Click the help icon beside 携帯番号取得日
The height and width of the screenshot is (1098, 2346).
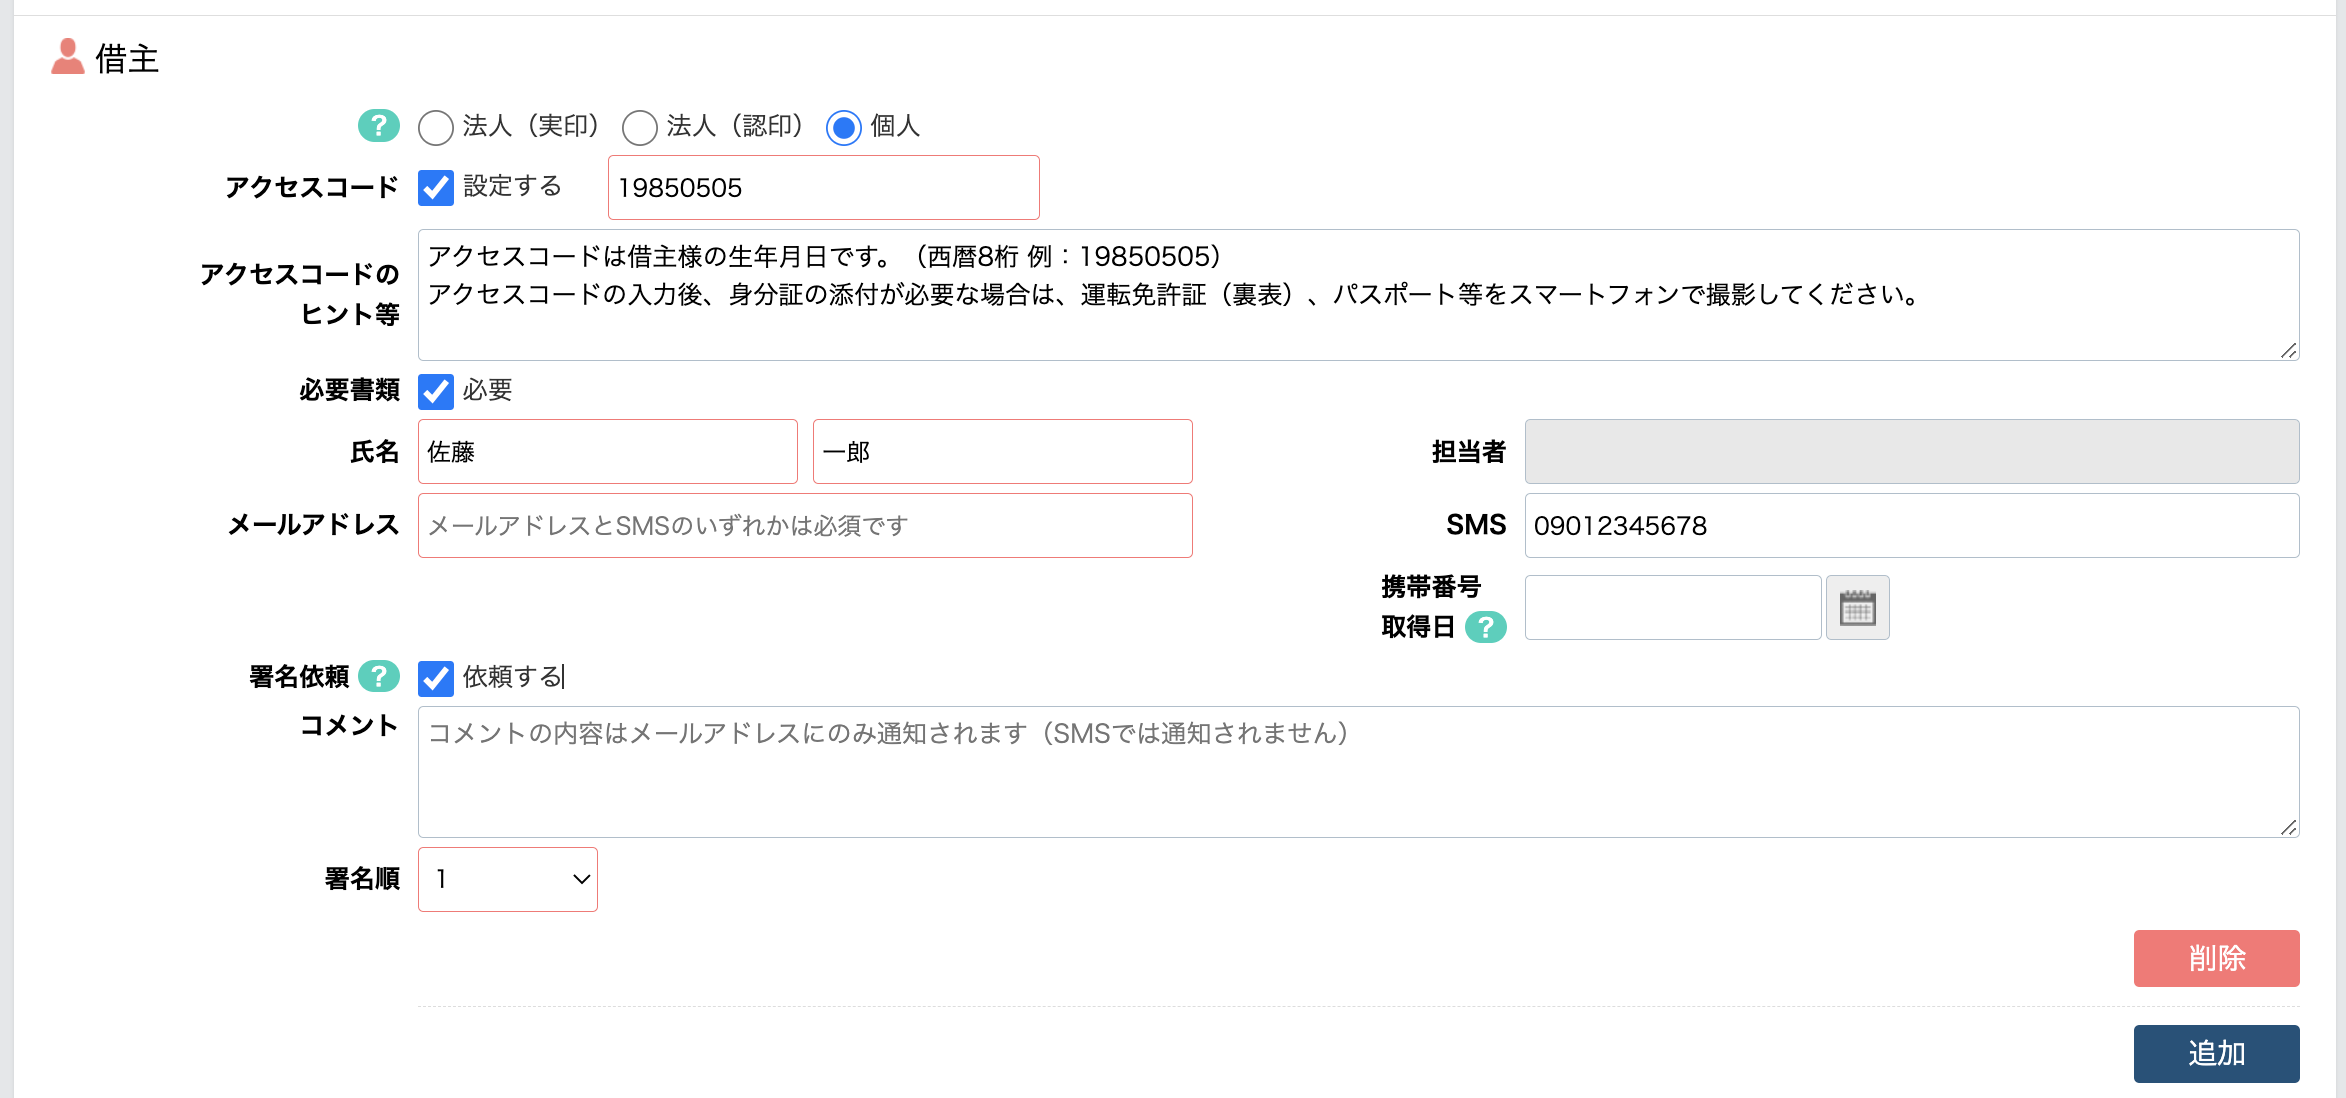(x=1489, y=628)
